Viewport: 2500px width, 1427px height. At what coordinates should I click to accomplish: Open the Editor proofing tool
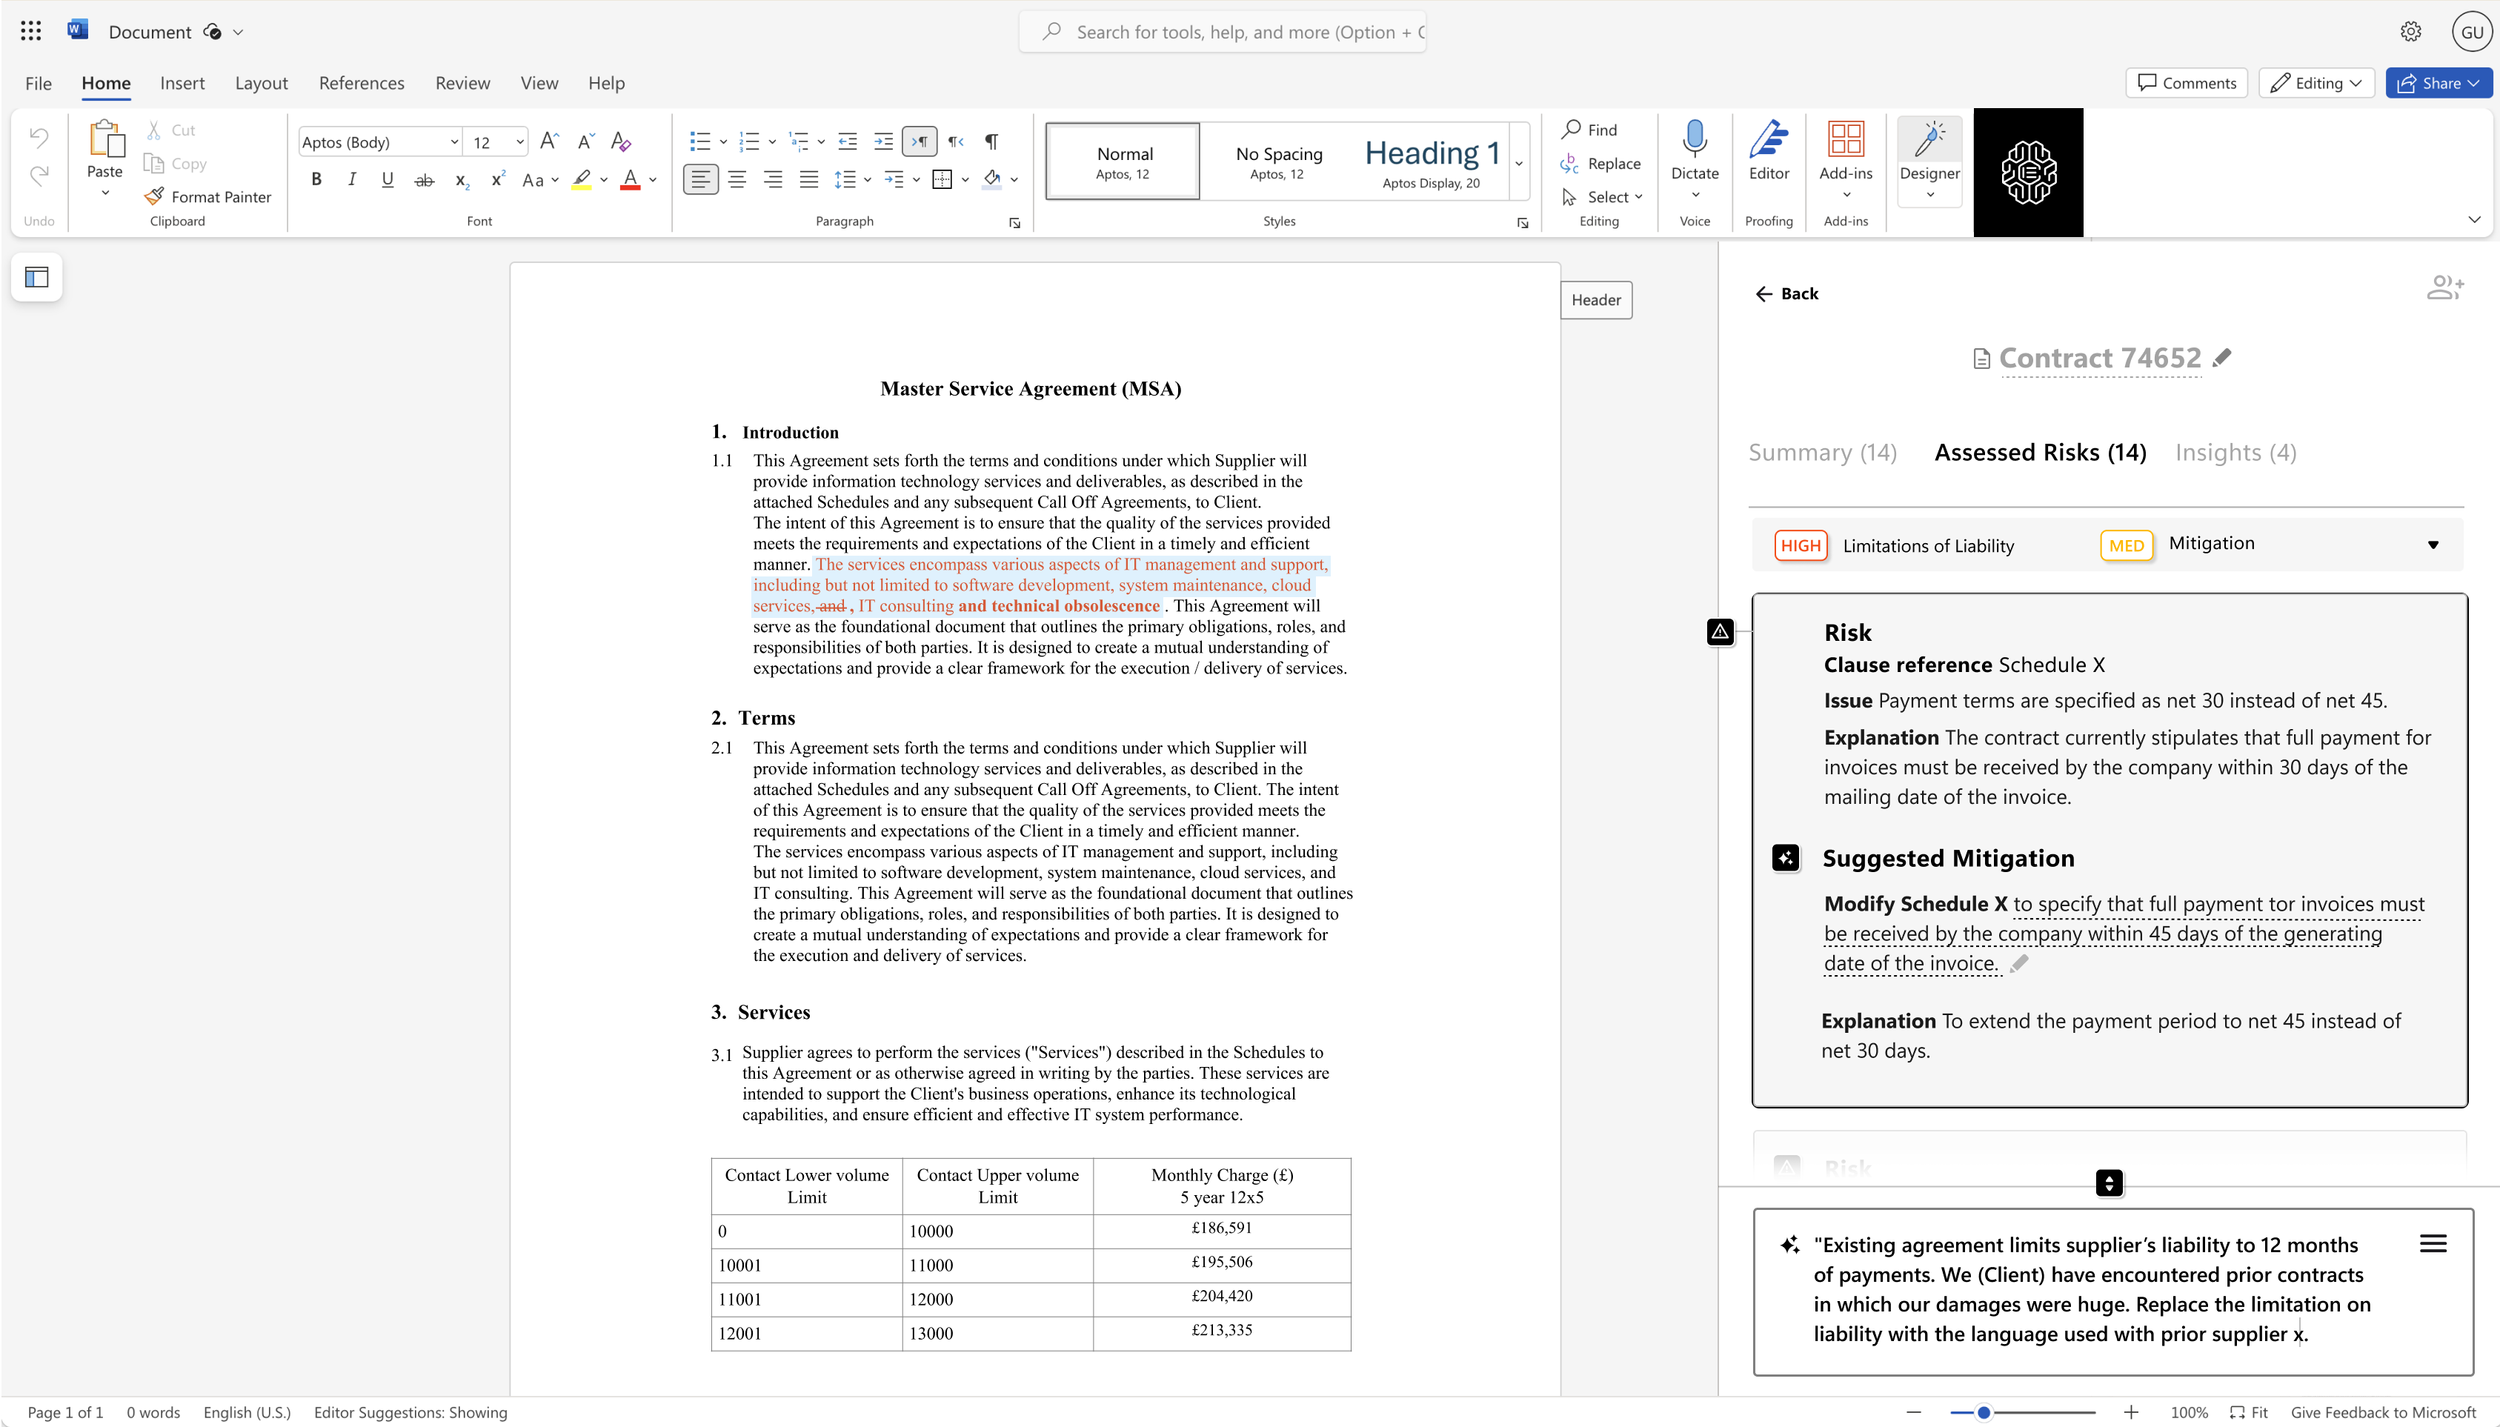tap(1768, 152)
